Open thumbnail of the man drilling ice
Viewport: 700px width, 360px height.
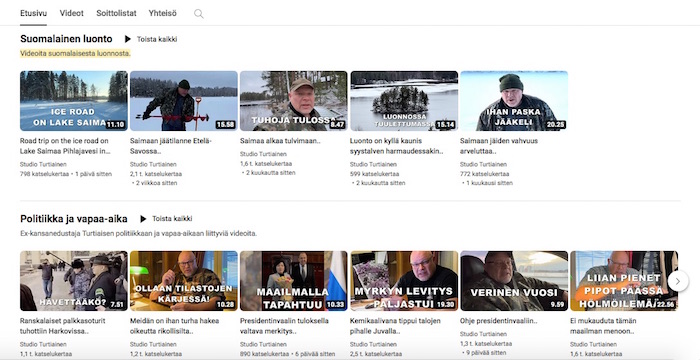pos(184,101)
